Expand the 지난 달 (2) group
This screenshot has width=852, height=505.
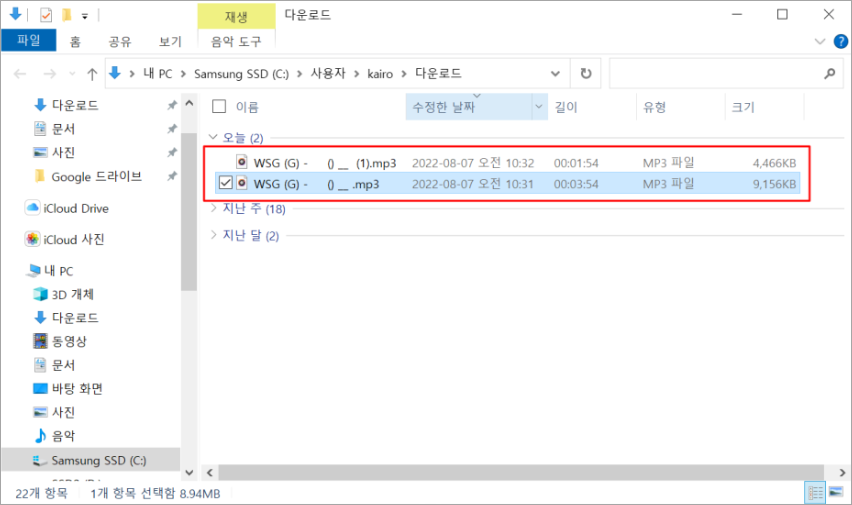pyautogui.click(x=213, y=235)
